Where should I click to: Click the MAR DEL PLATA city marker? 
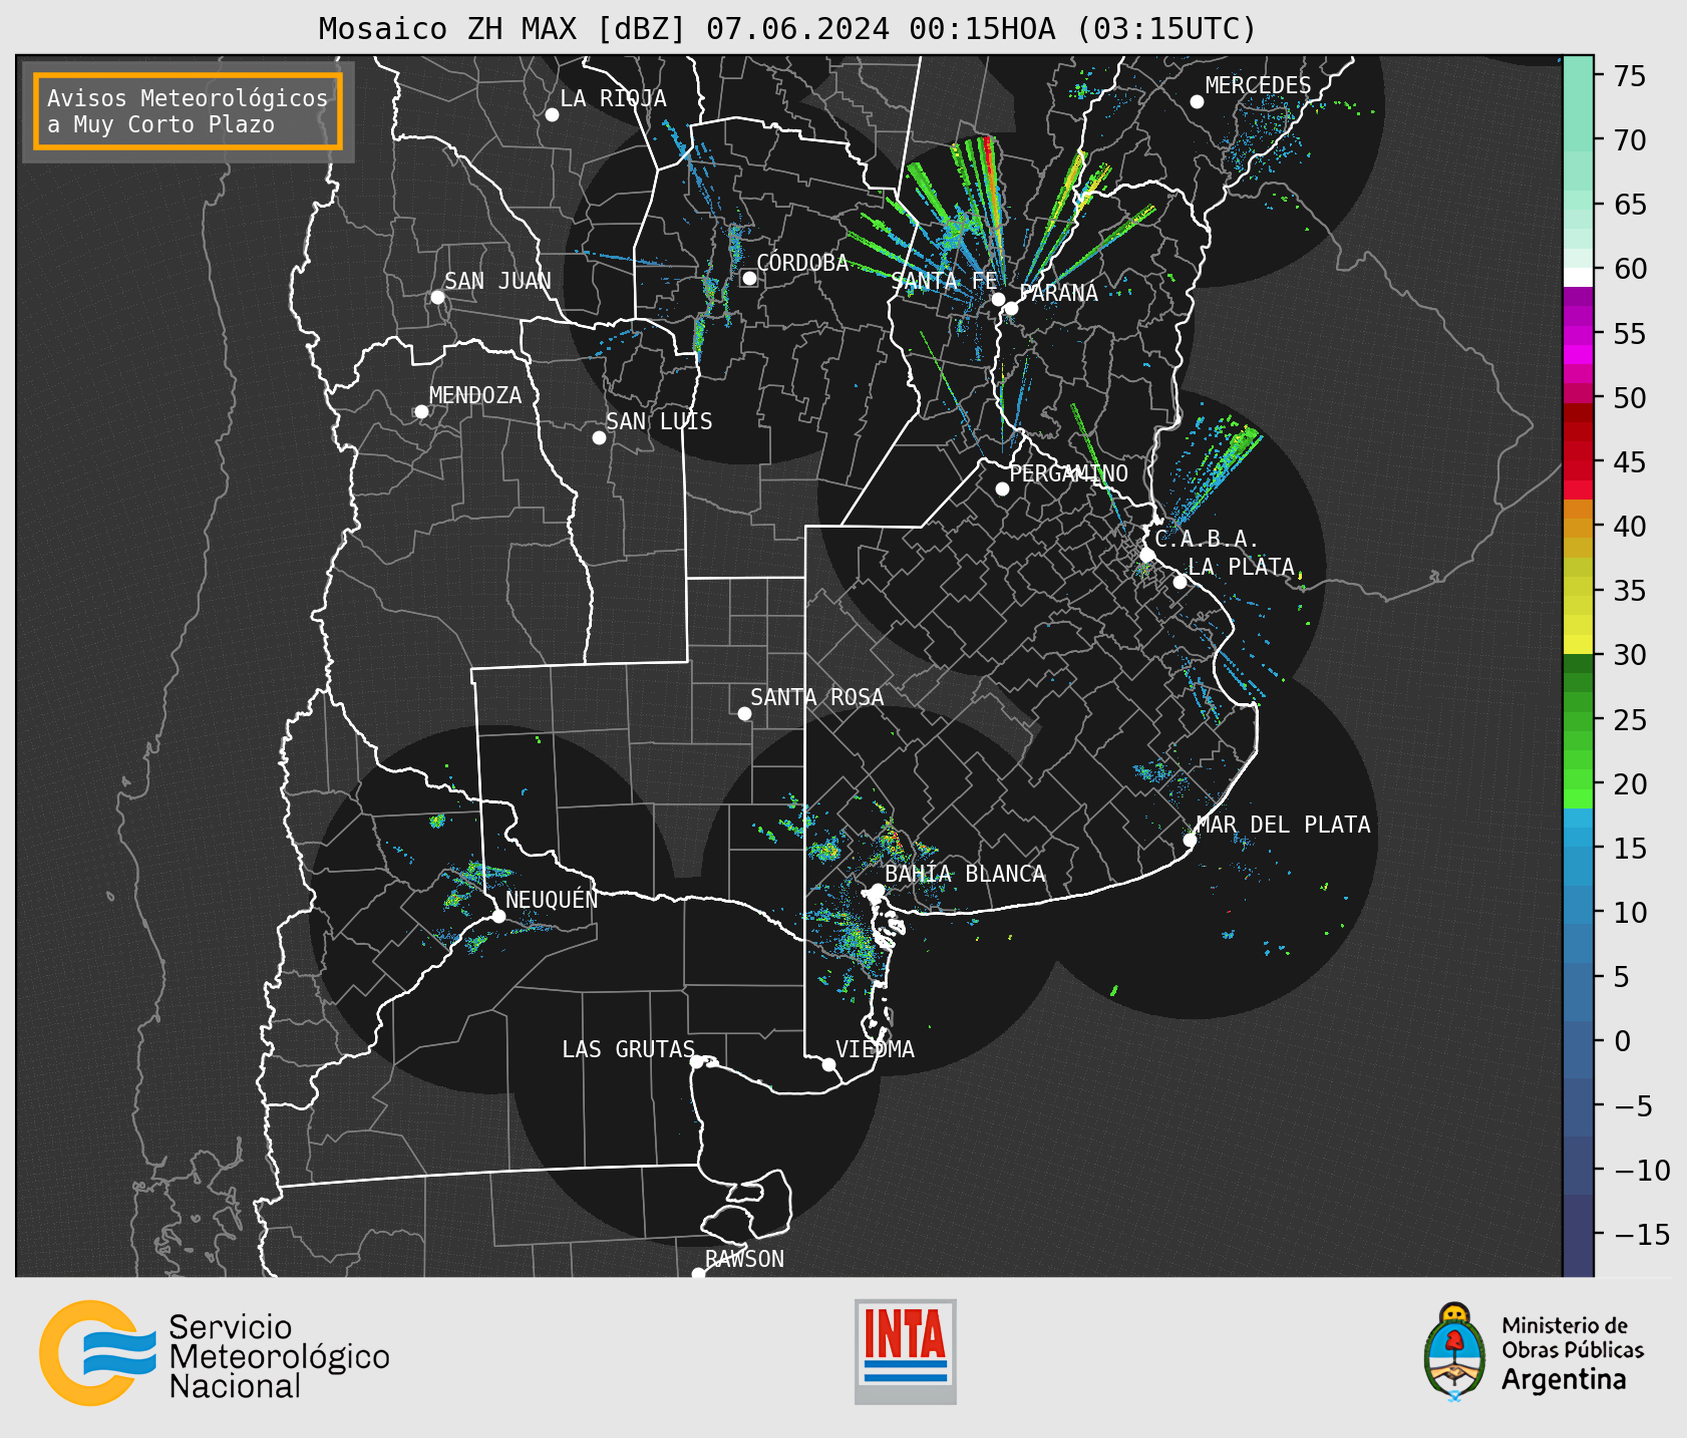[1190, 840]
